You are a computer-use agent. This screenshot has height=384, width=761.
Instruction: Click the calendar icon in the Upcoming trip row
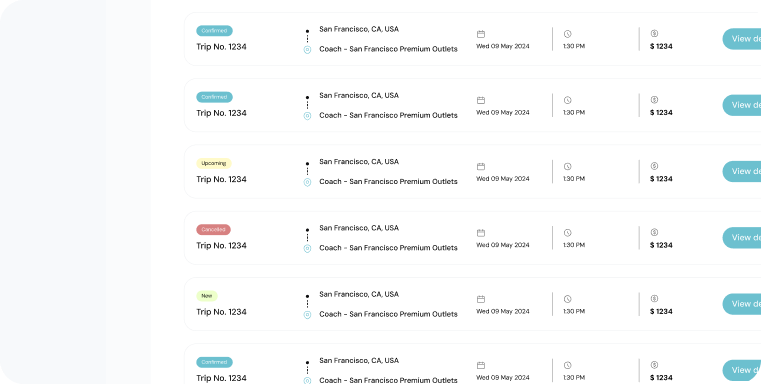click(480, 167)
